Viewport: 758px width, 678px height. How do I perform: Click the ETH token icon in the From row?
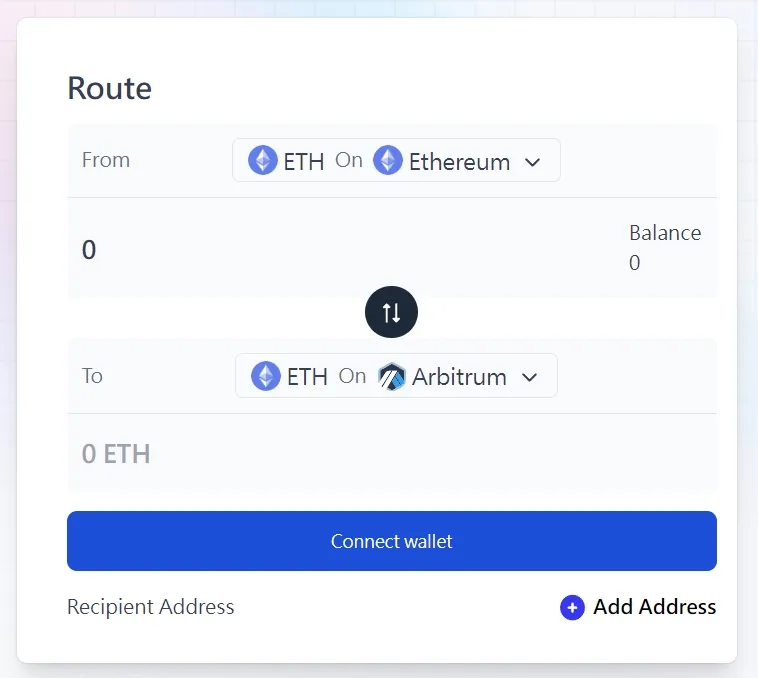[x=263, y=161]
